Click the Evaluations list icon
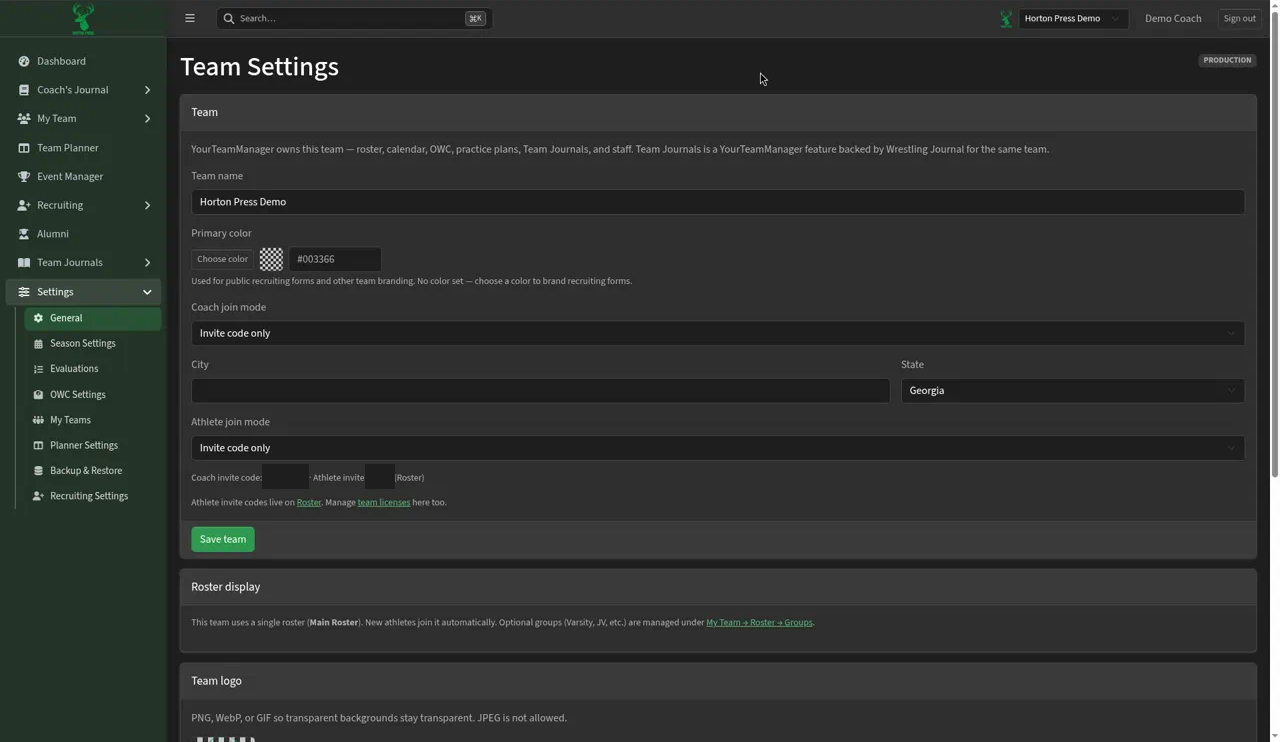The height and width of the screenshot is (742, 1280). point(38,369)
